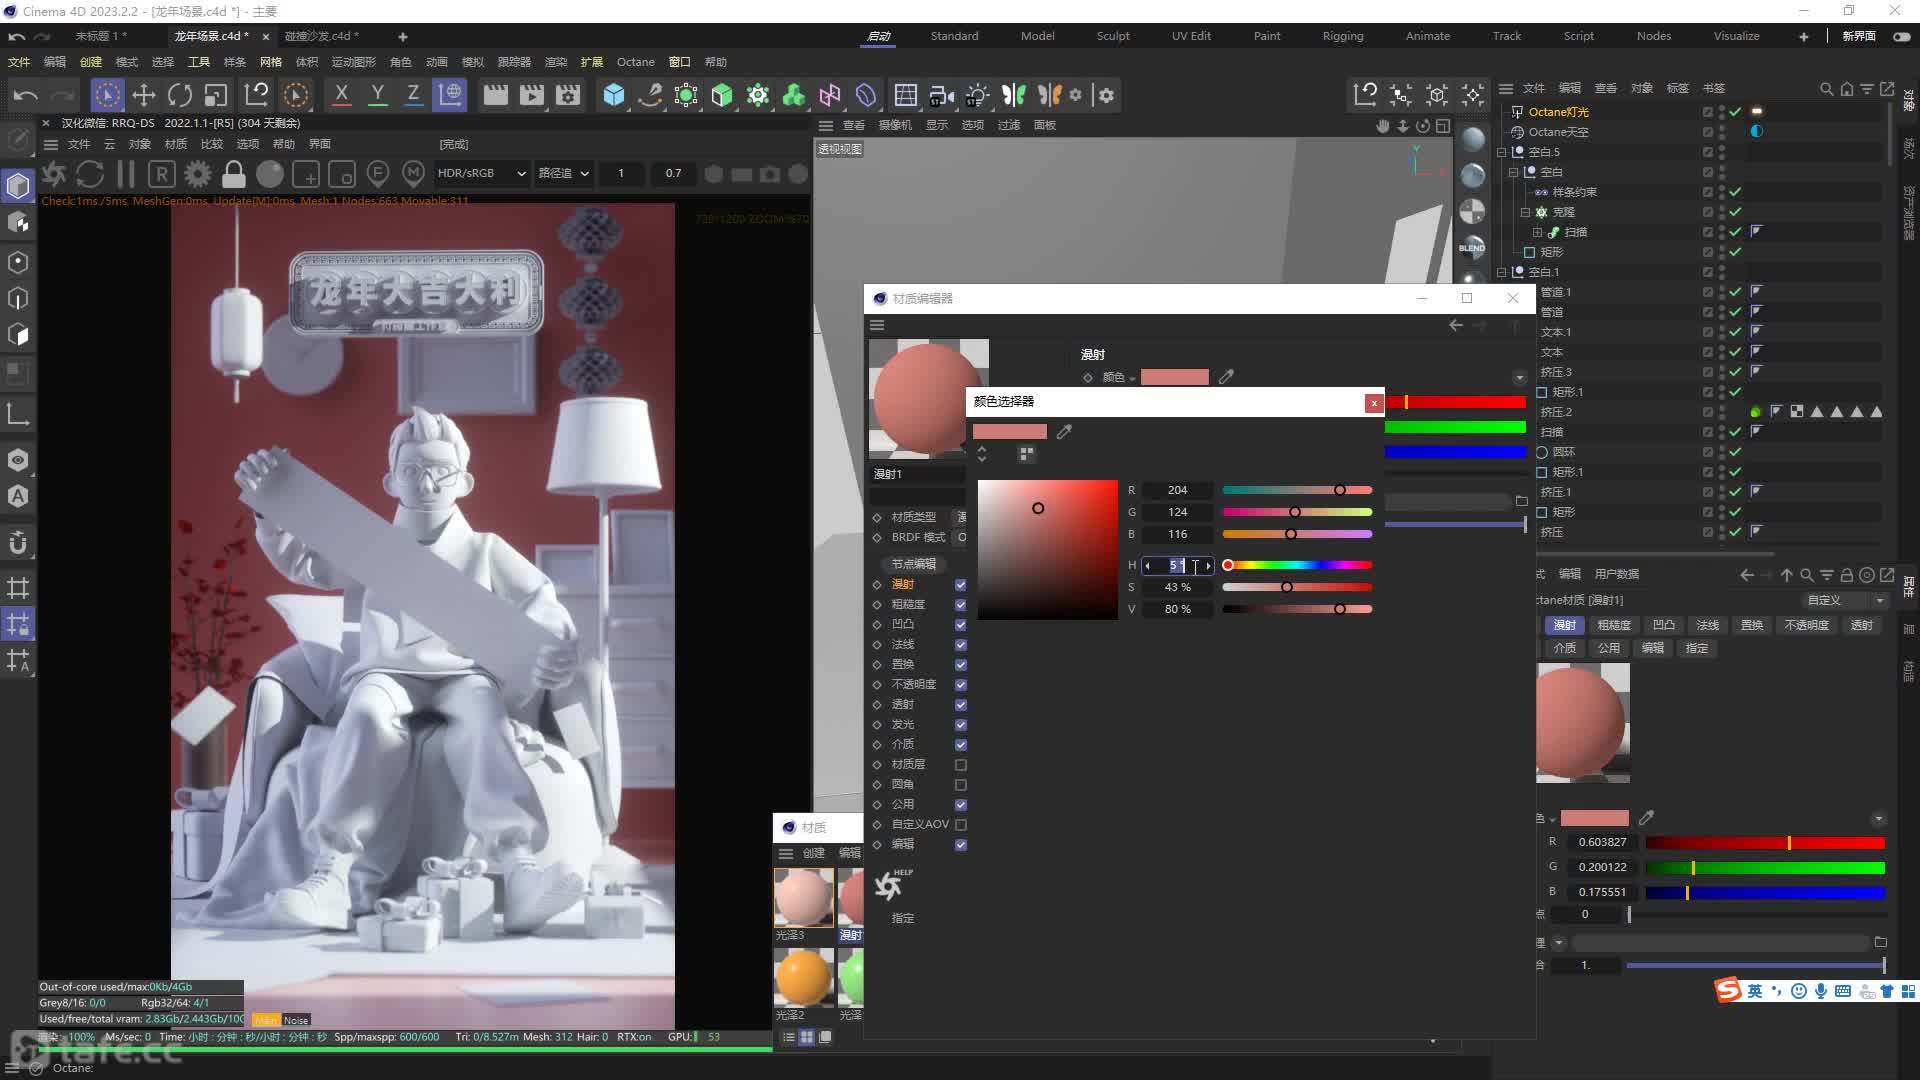This screenshot has height=1080, width=1920.
Task: Open the 路径追 kernel dropdown
Action: 563,173
